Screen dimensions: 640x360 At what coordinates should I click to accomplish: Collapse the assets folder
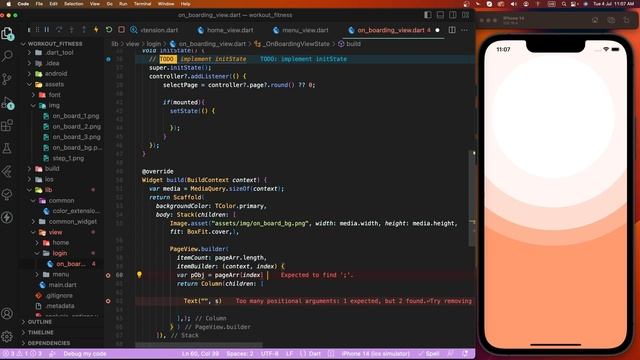54,84
